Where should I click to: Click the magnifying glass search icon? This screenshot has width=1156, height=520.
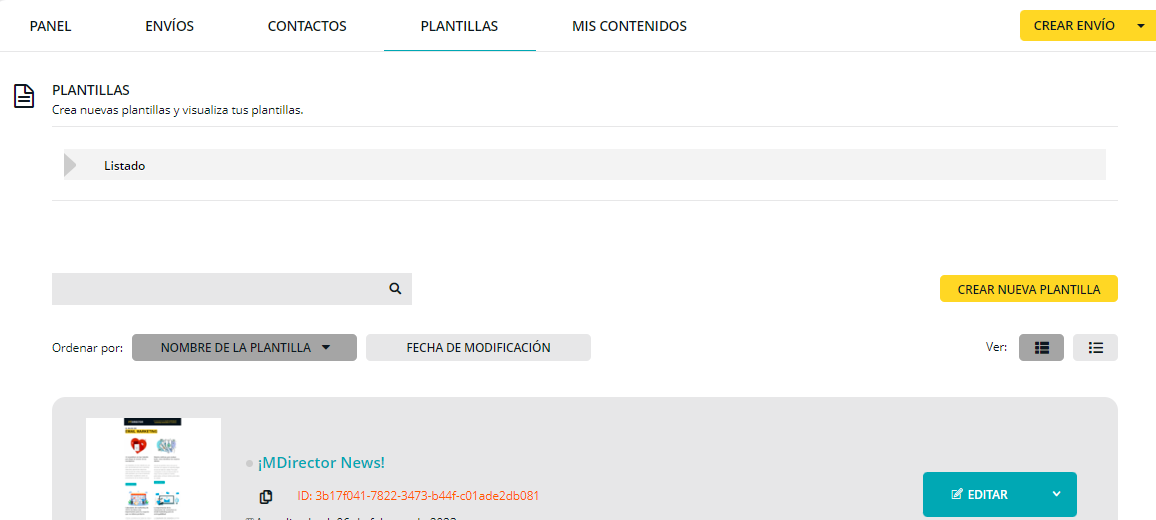pyautogui.click(x=395, y=289)
